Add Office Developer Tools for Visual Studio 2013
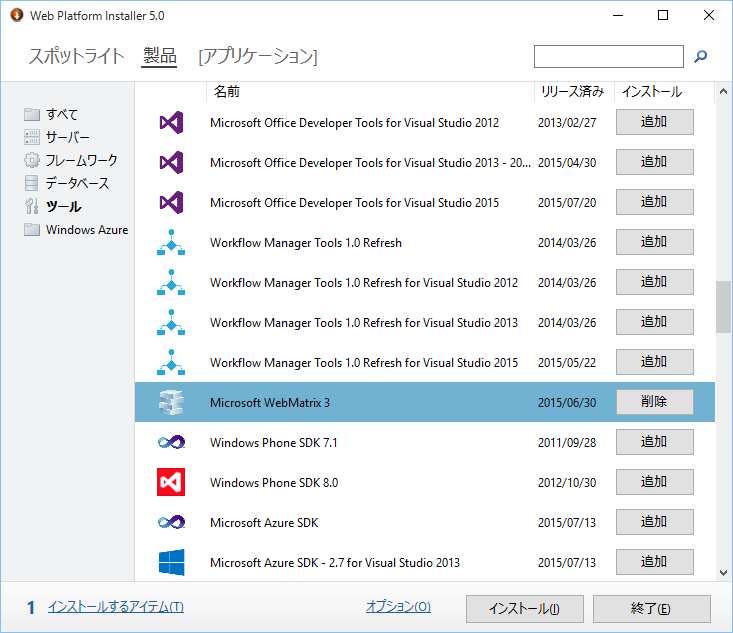 (x=654, y=162)
